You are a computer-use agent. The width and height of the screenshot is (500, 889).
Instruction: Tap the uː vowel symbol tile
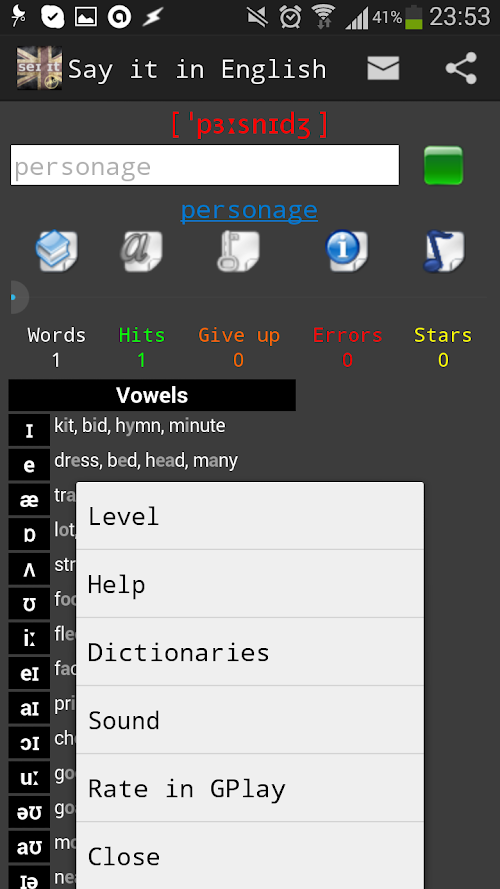pos(29,777)
